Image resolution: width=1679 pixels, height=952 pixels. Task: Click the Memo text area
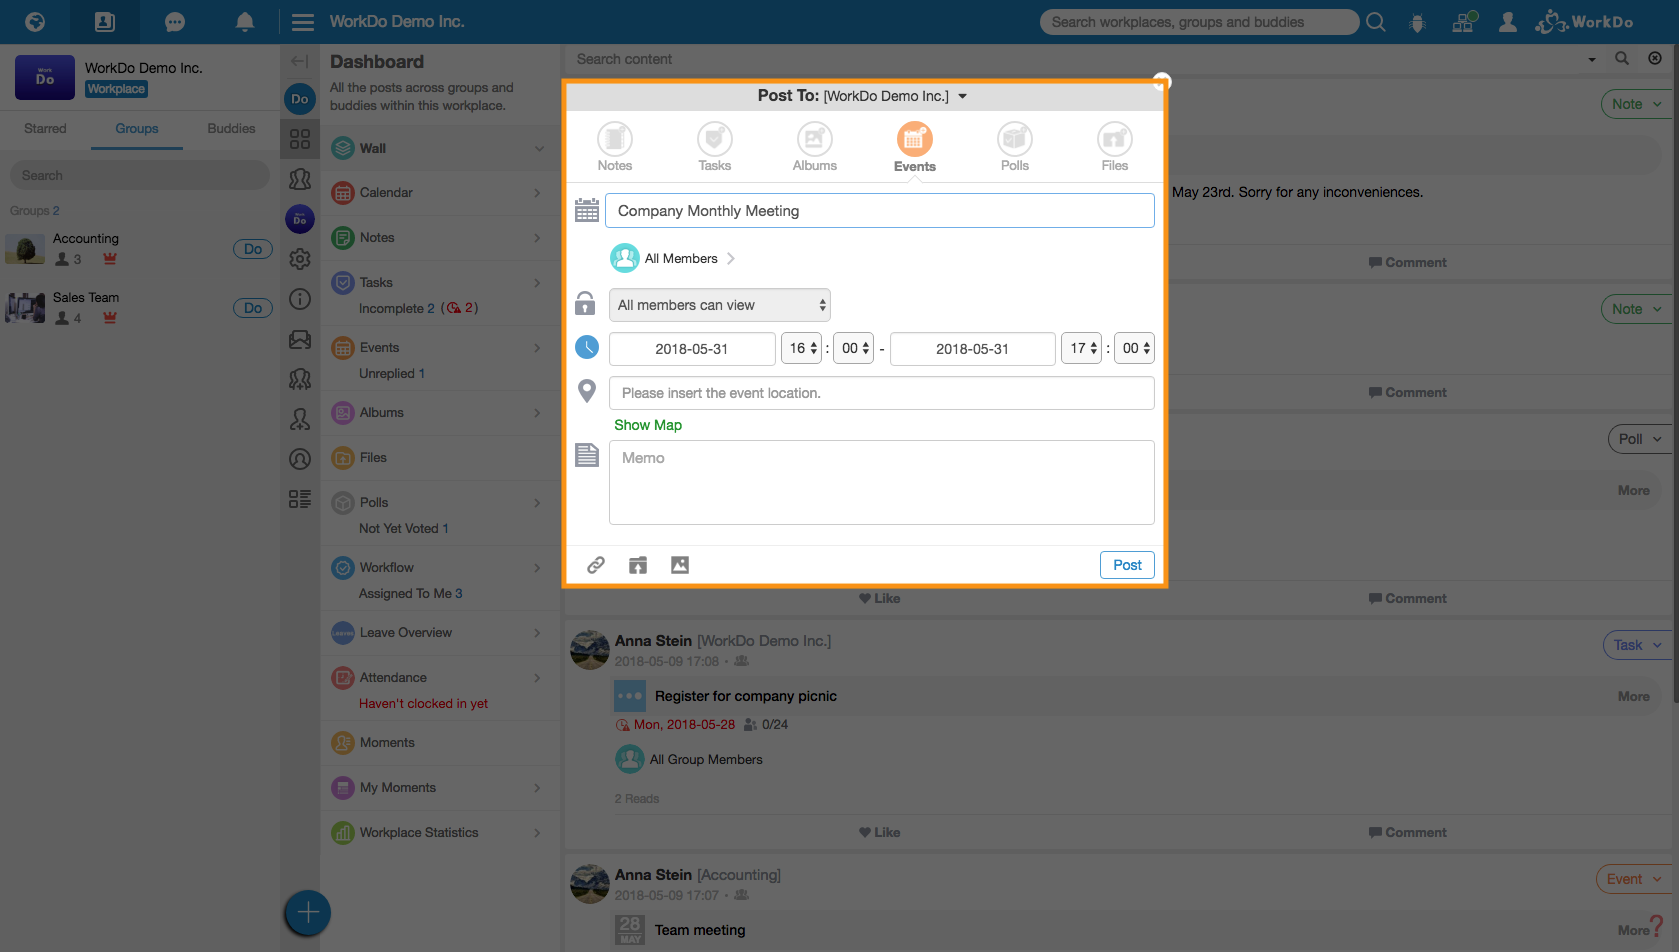881,483
